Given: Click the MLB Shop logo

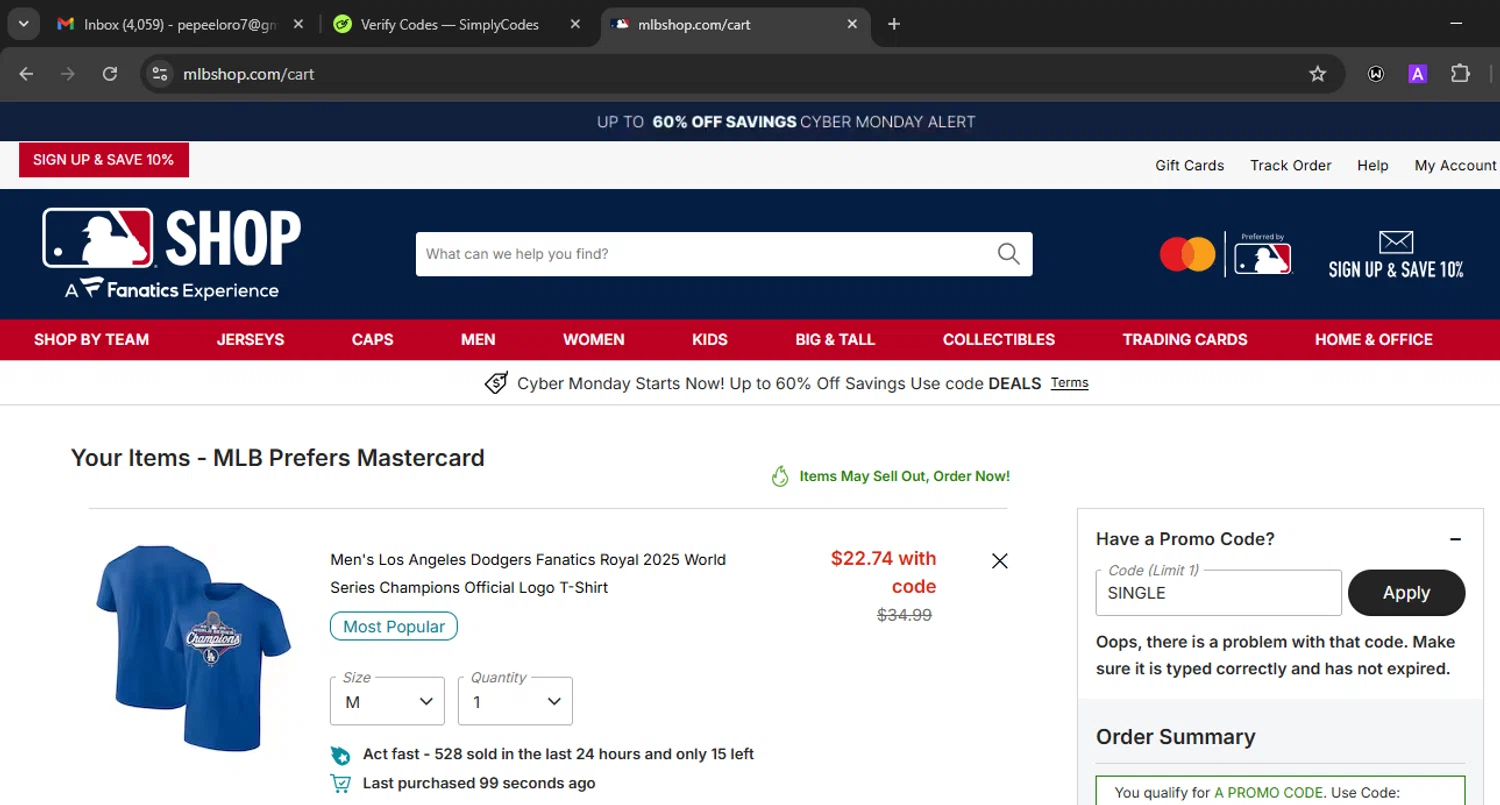Looking at the screenshot, I should (172, 253).
